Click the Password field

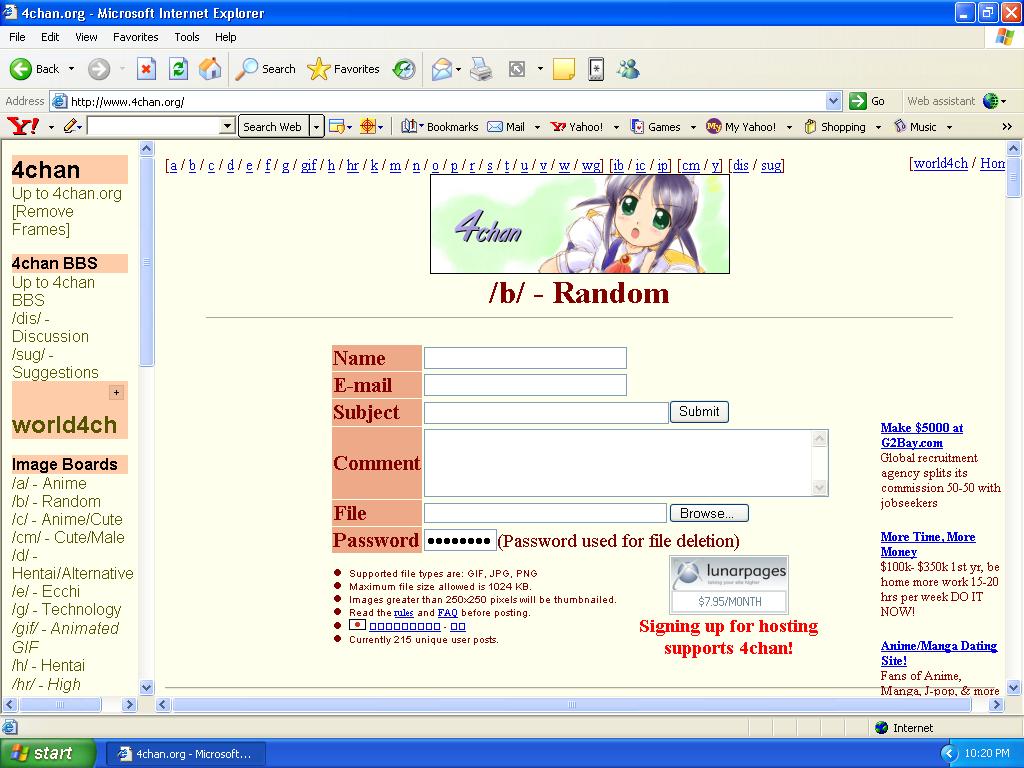[x=460, y=540]
